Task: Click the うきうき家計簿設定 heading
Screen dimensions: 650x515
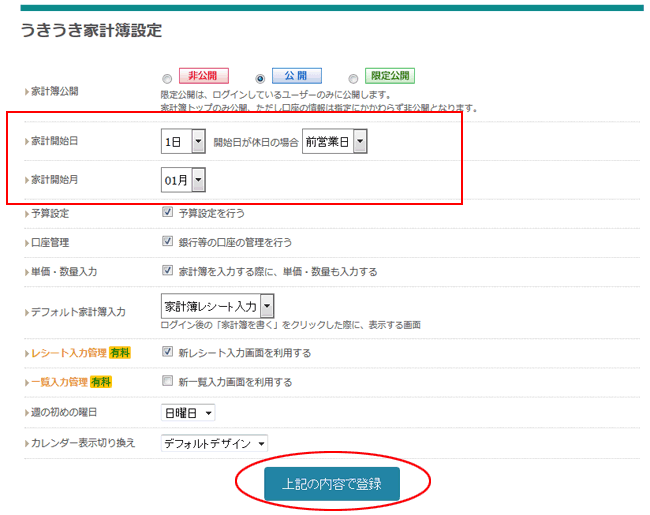Action: 91,31
